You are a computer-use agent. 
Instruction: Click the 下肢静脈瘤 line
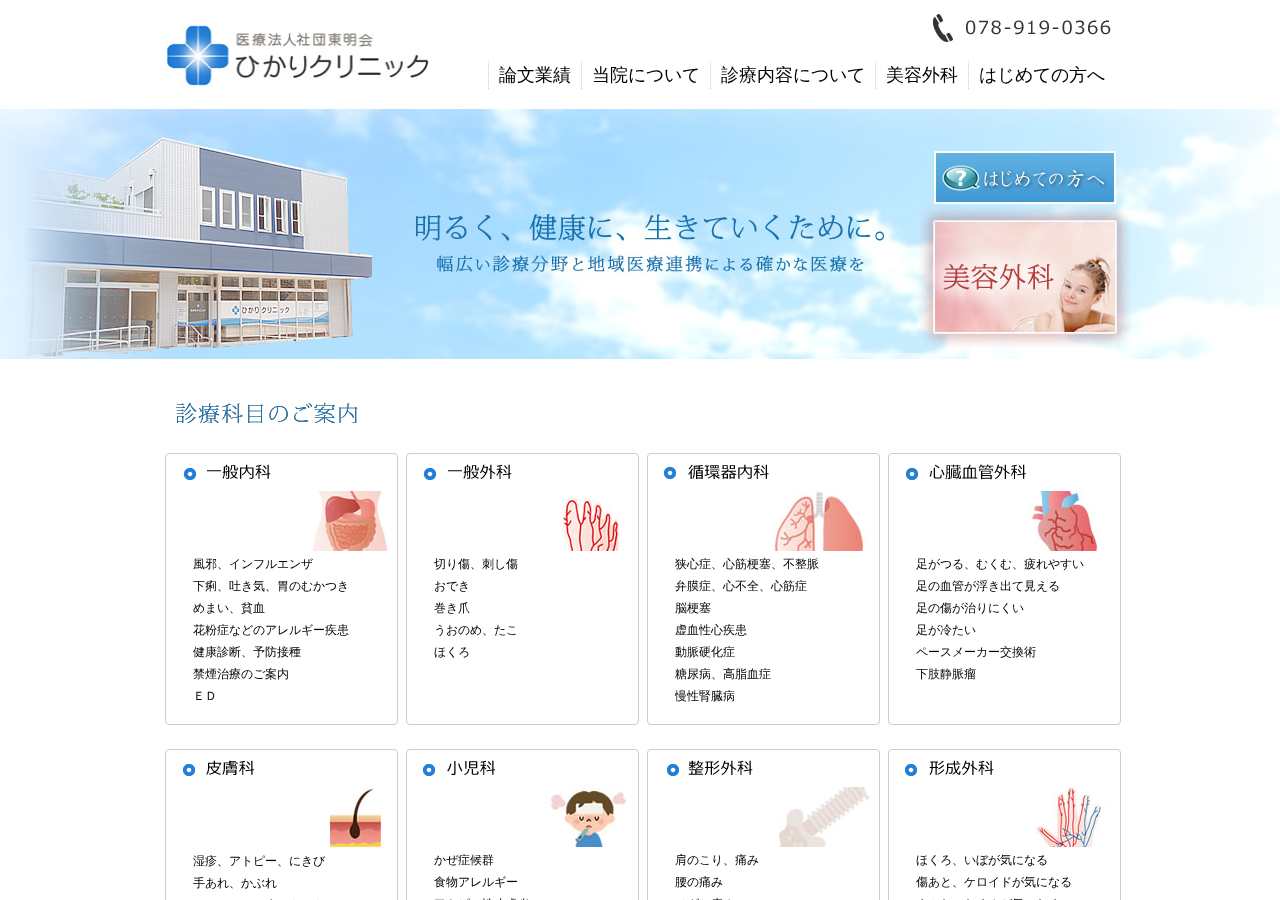click(946, 674)
